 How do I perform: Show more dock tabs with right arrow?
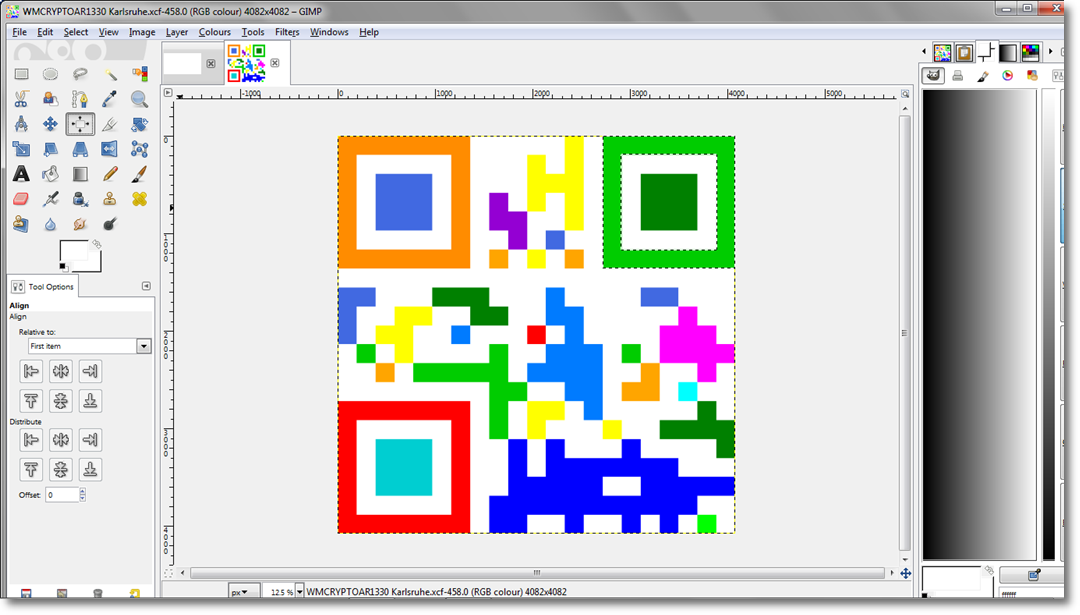pyautogui.click(x=1050, y=52)
